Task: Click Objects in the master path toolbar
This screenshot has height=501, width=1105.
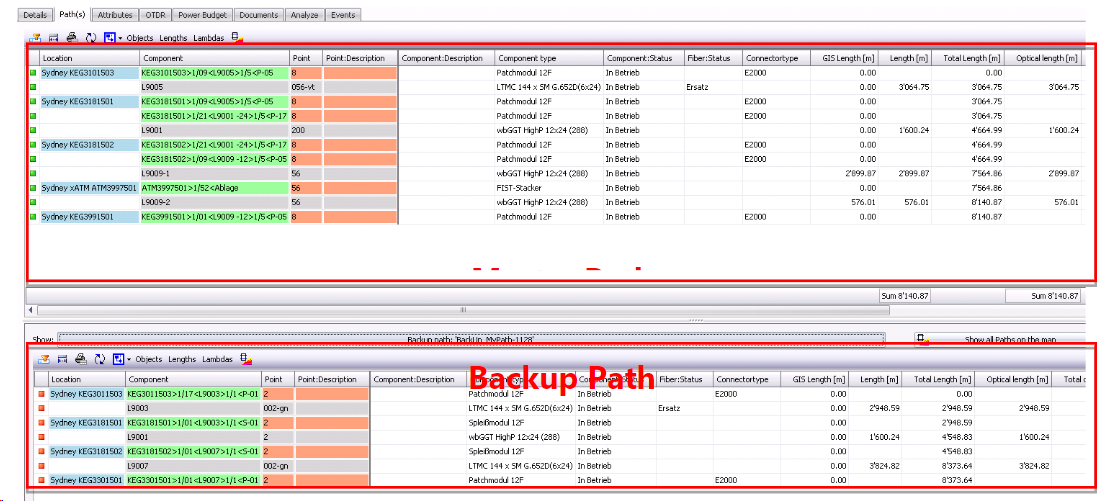Action: pyautogui.click(x=140, y=38)
